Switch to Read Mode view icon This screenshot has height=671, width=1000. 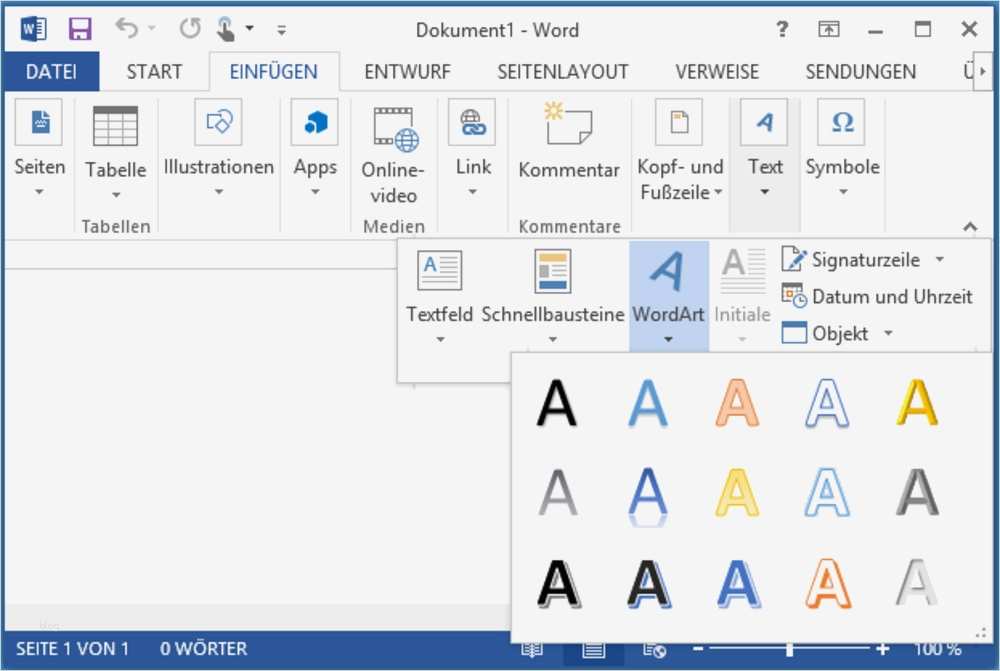coord(531,651)
